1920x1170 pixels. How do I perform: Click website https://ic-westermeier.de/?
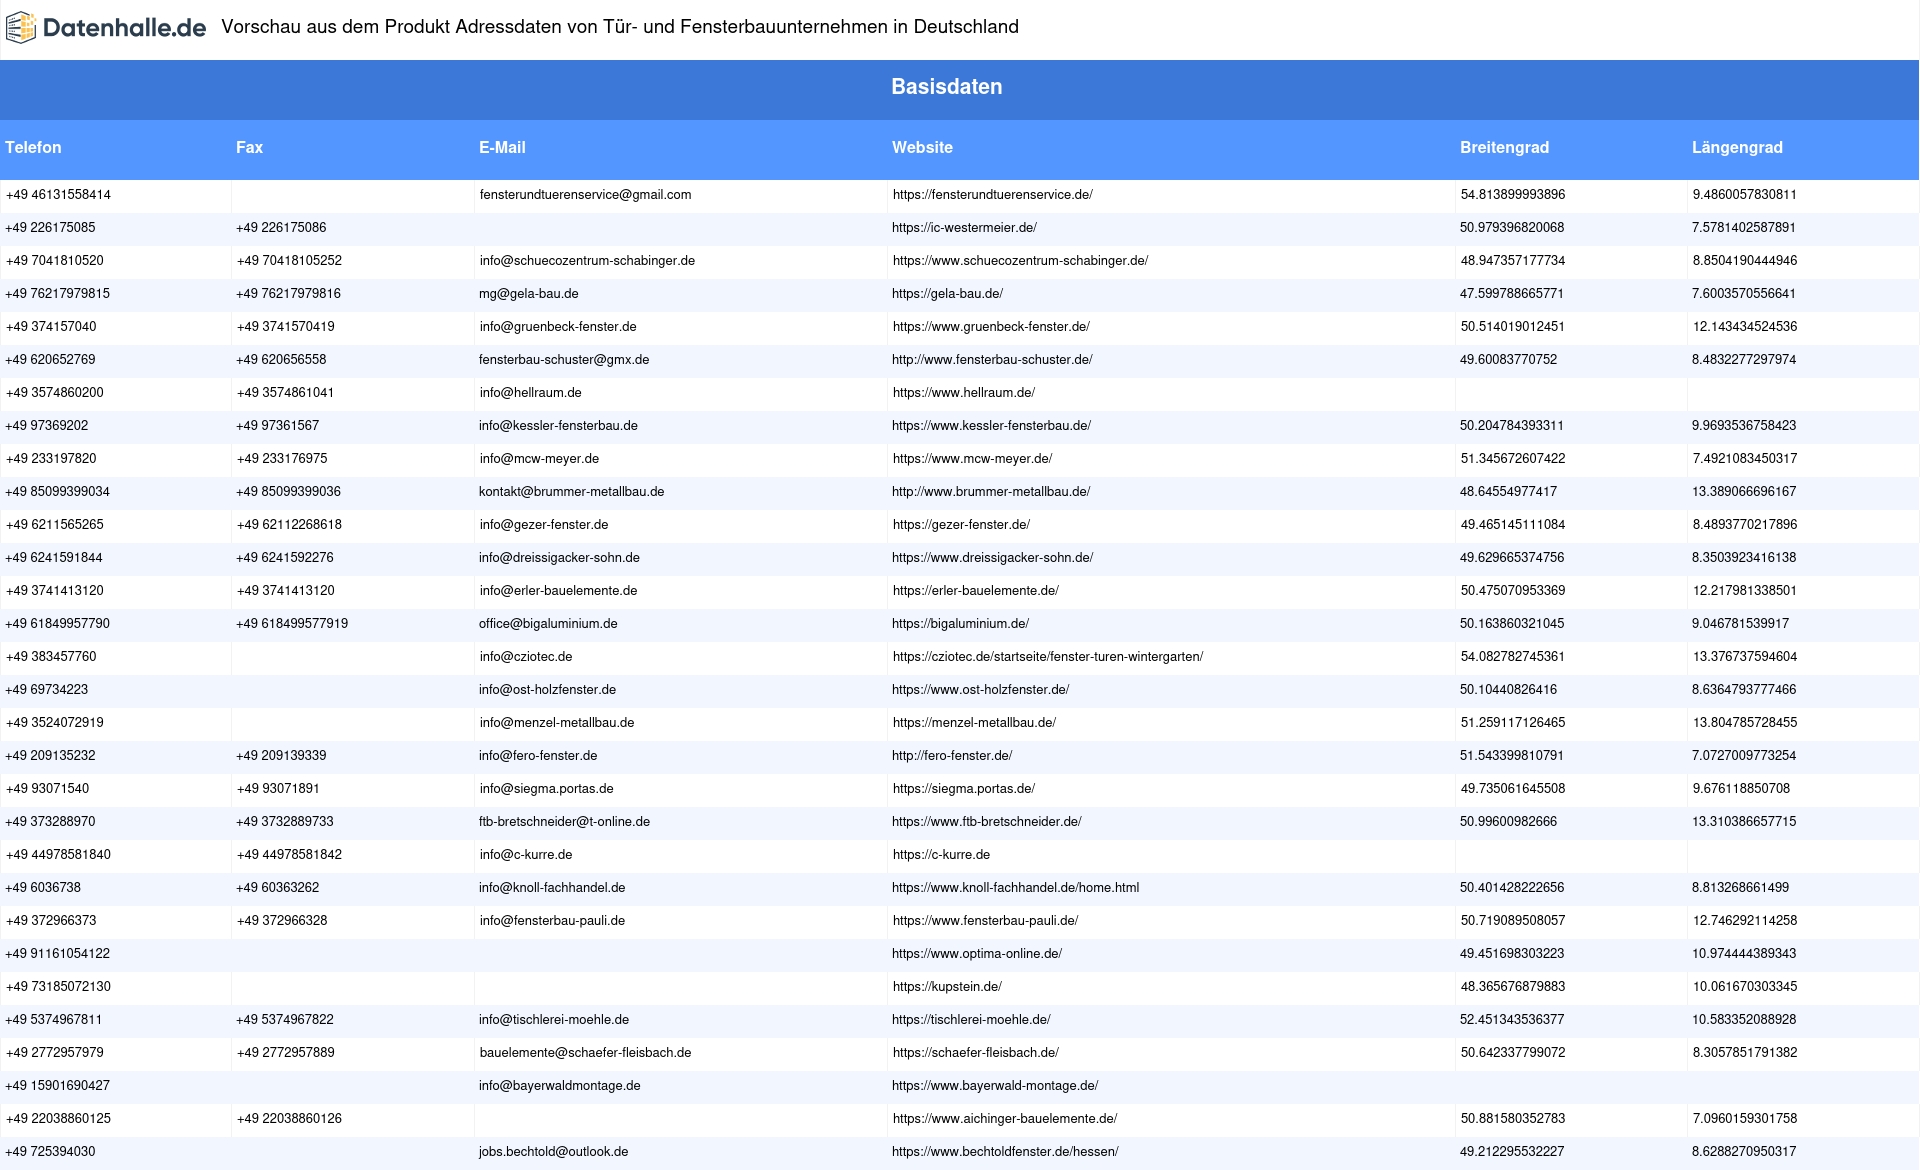pos(964,228)
